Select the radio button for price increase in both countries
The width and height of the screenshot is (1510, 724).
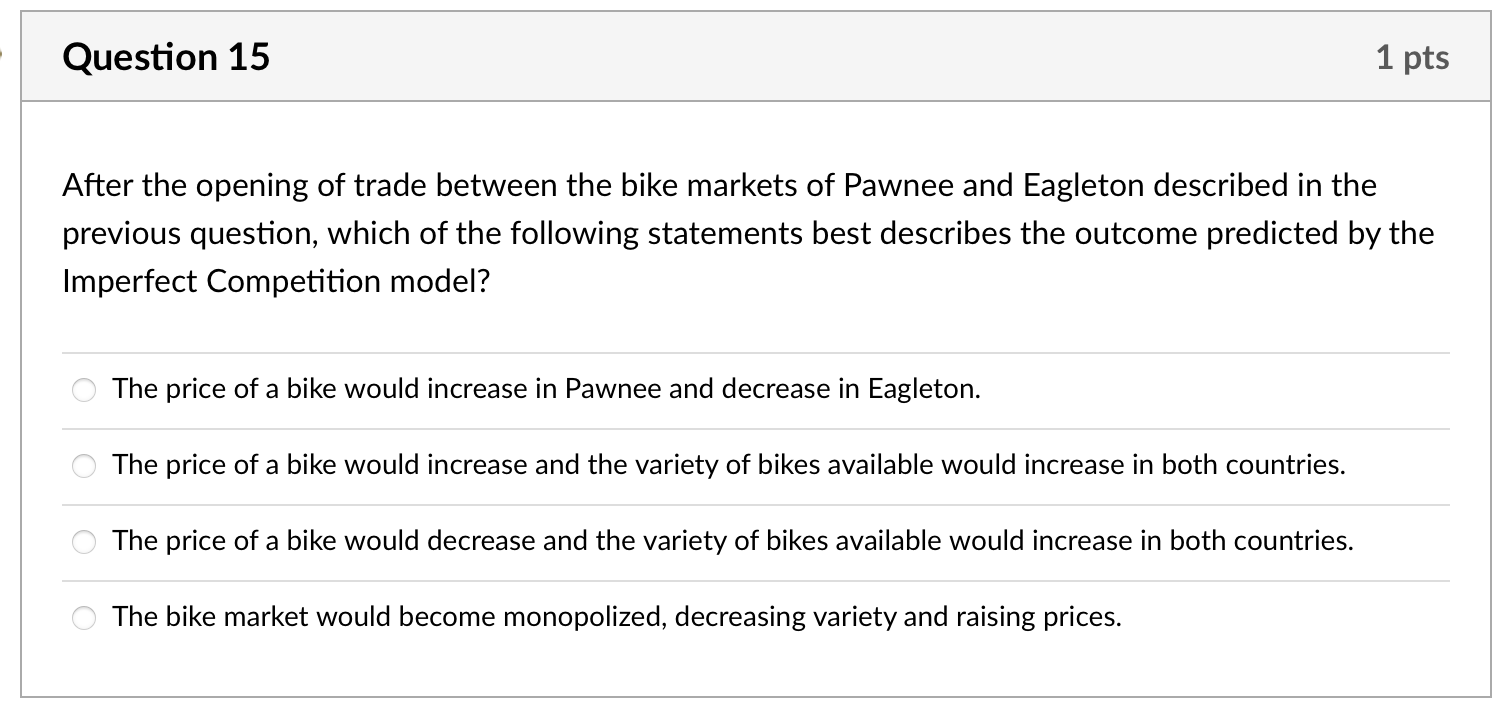84,466
